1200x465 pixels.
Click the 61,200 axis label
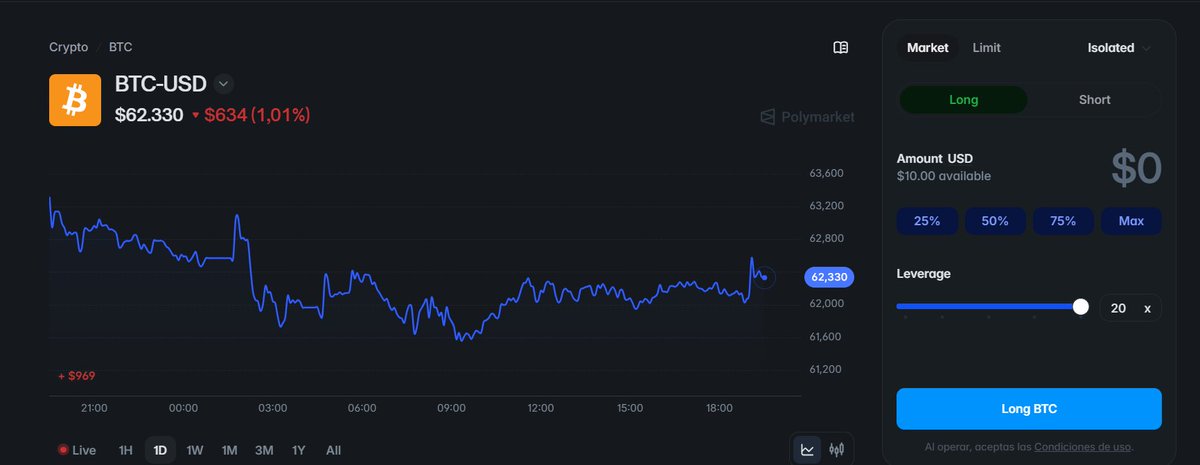pos(826,369)
